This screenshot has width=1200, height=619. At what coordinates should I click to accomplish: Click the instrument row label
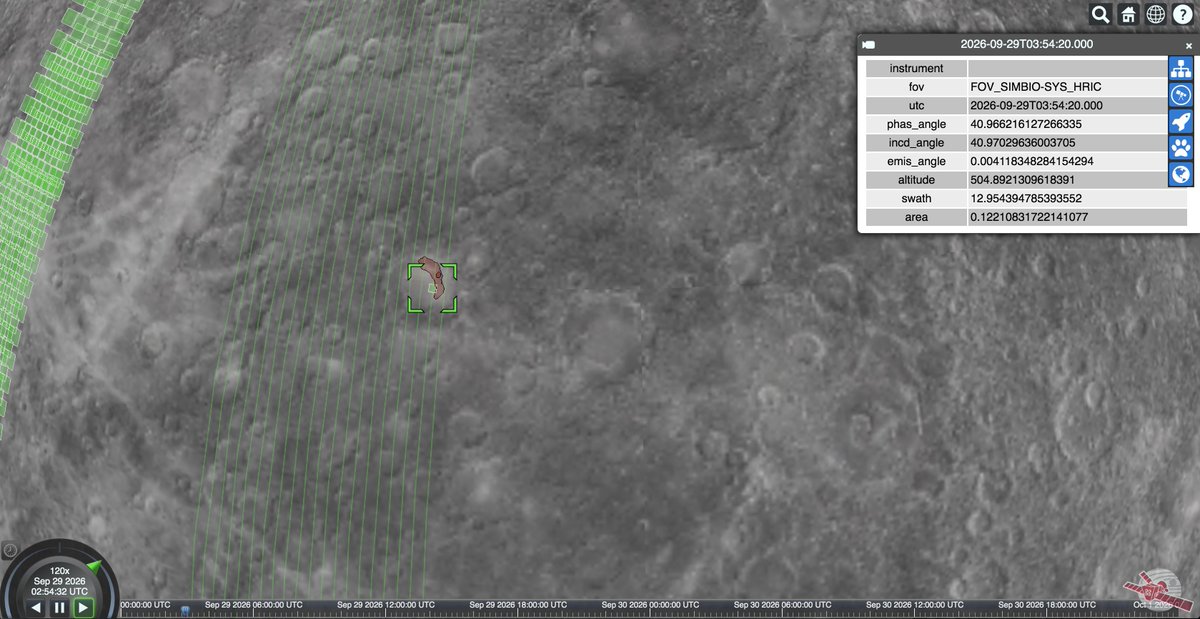pyautogui.click(x=916, y=68)
